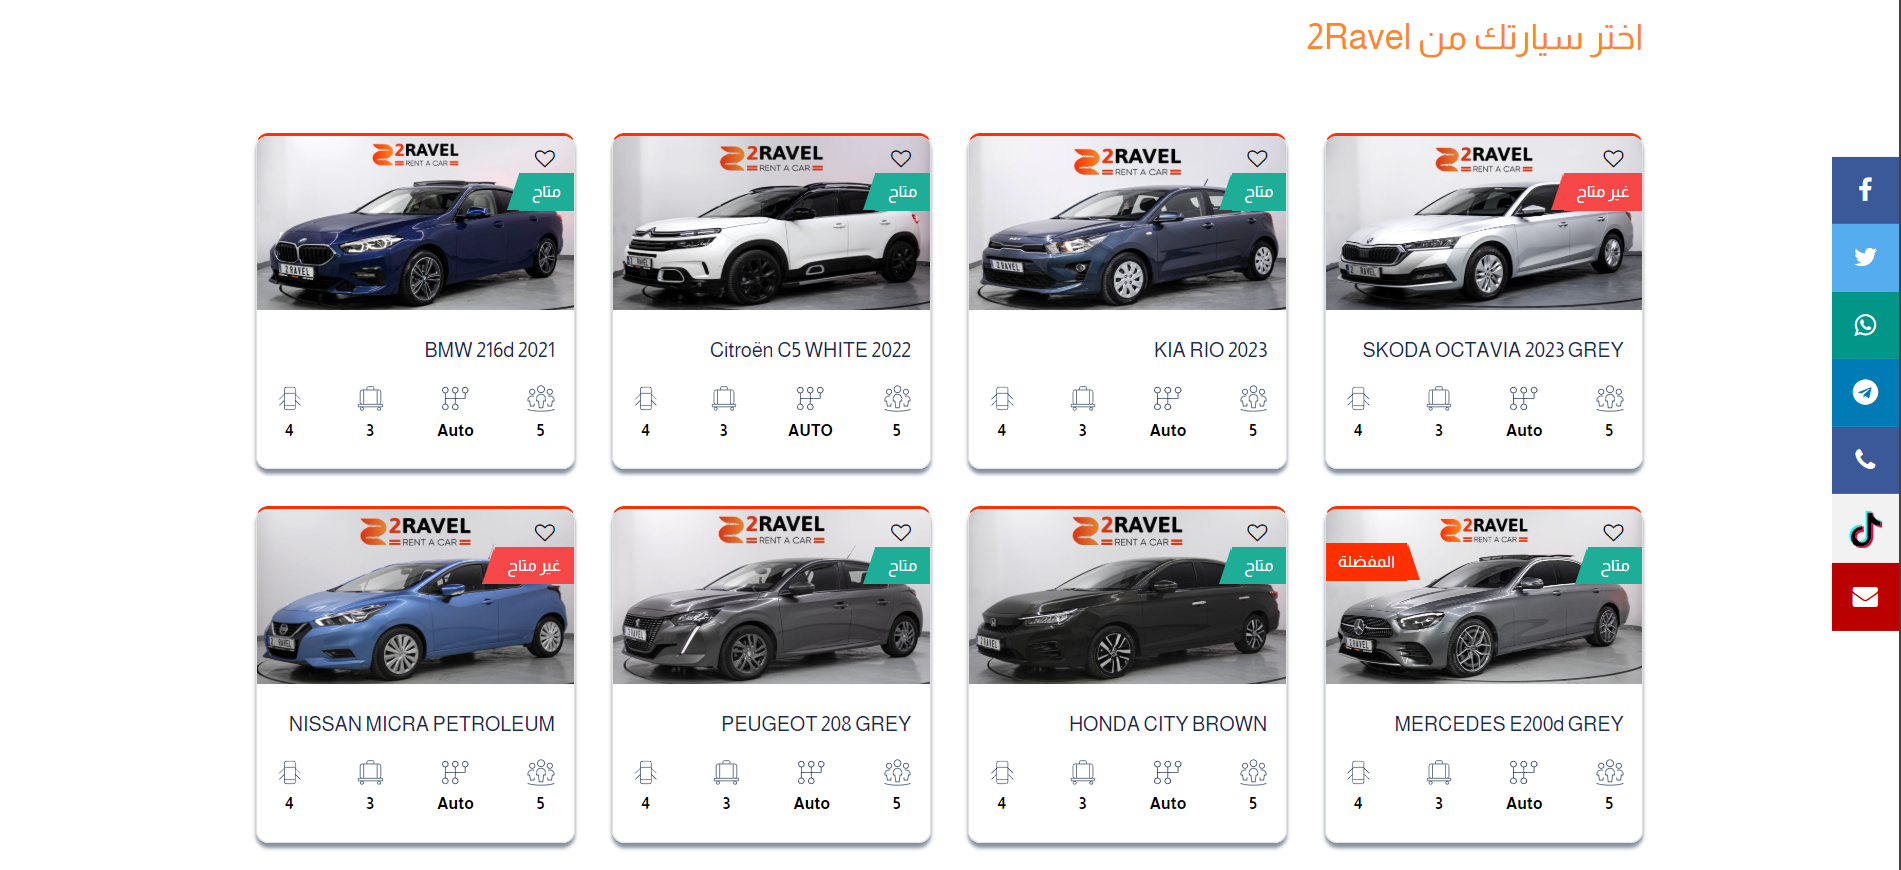Viewport: 1901px width, 870px height.
Task: Click the gearbox icon on BMW card
Action: pos(455,398)
